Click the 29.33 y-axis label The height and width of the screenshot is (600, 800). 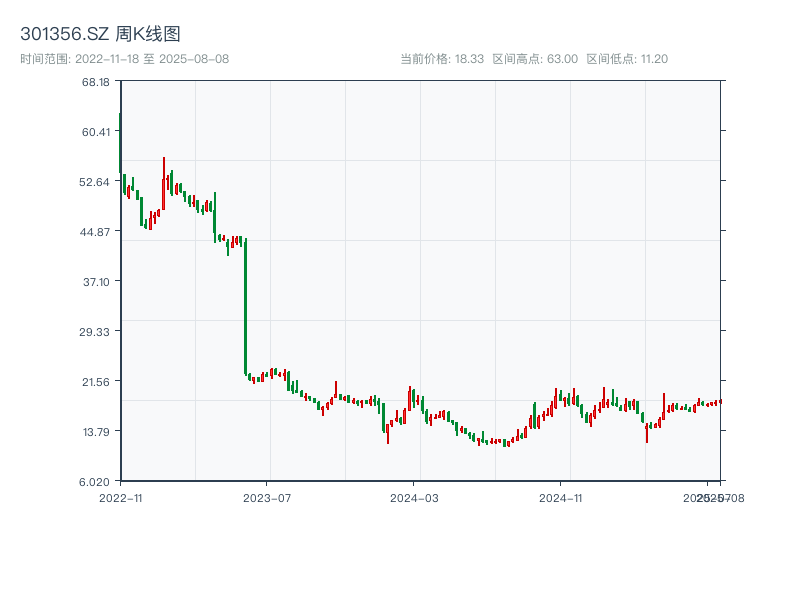click(96, 332)
